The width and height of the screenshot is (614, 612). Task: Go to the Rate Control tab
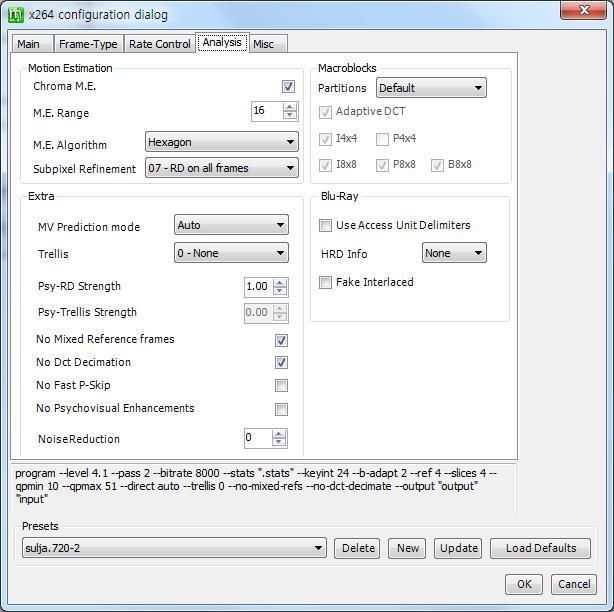point(159,43)
